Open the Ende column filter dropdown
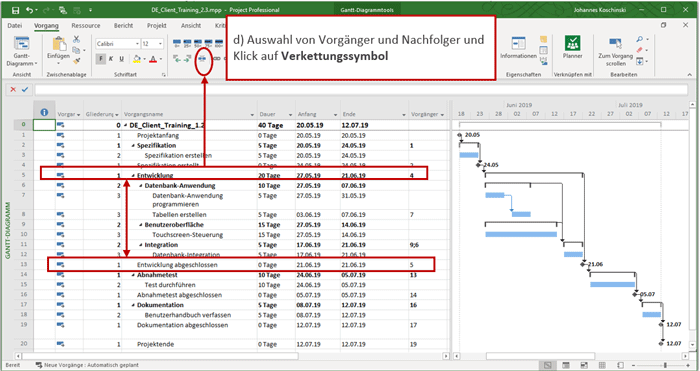The height and width of the screenshot is (371, 700). click(x=404, y=115)
